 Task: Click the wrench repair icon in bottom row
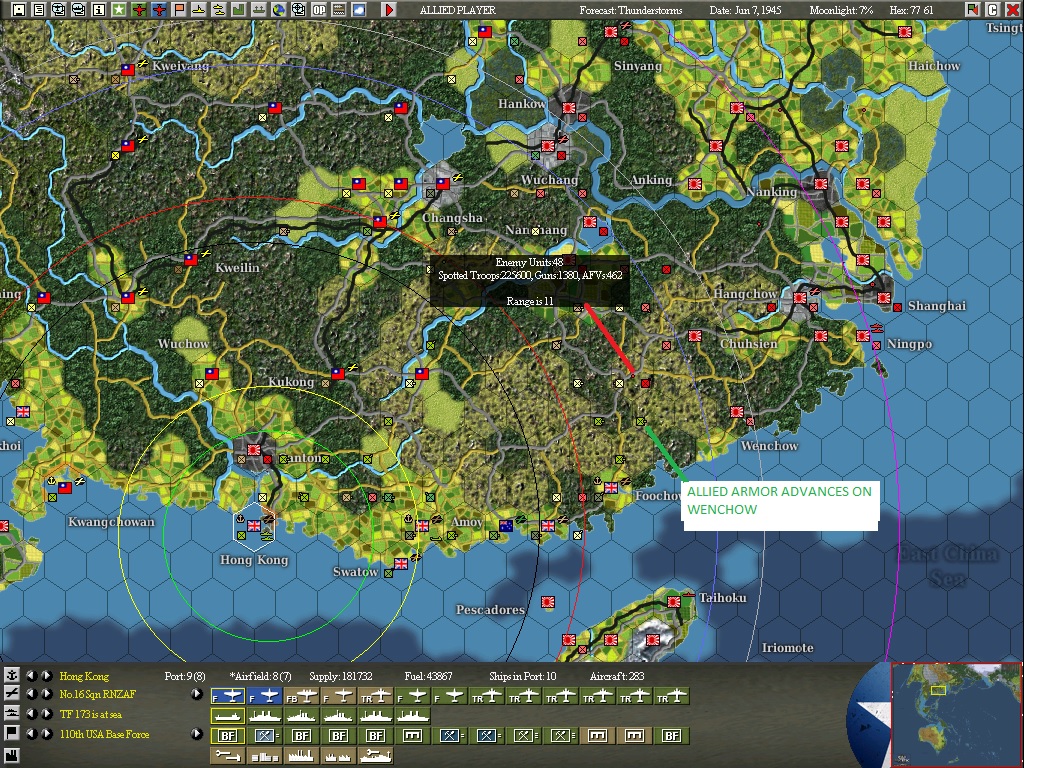coord(228,755)
